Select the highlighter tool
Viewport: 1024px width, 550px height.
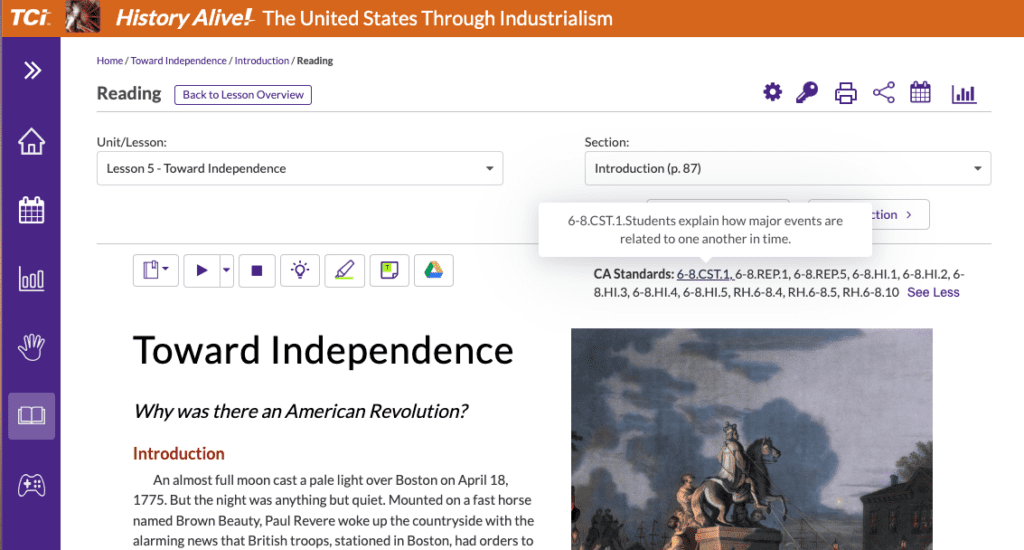pos(344,270)
